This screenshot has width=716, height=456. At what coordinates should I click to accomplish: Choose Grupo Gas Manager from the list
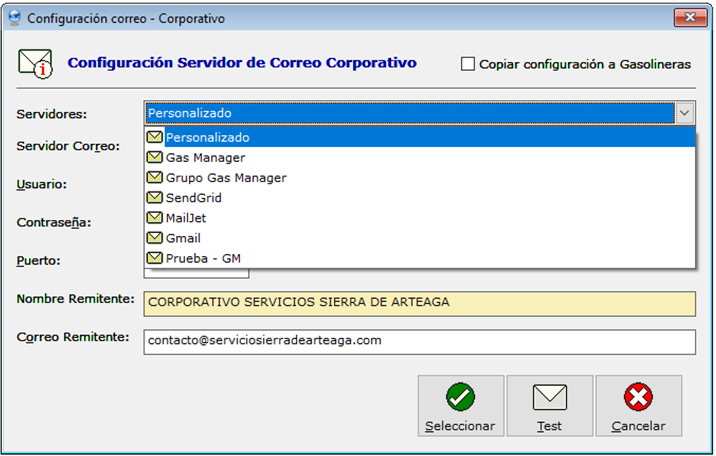point(226,177)
